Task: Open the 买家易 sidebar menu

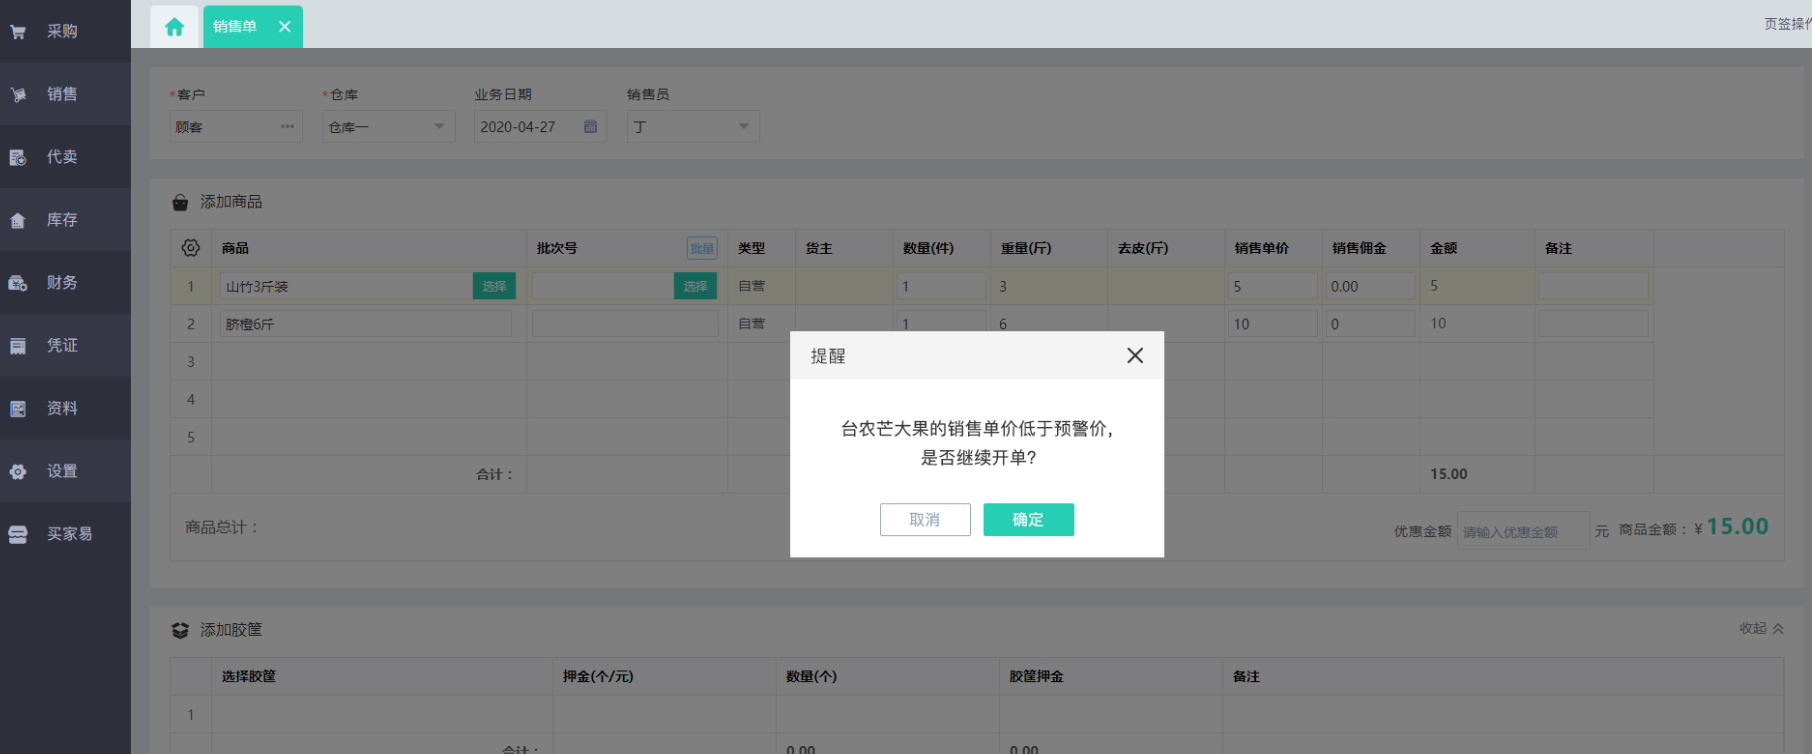Action: [68, 534]
